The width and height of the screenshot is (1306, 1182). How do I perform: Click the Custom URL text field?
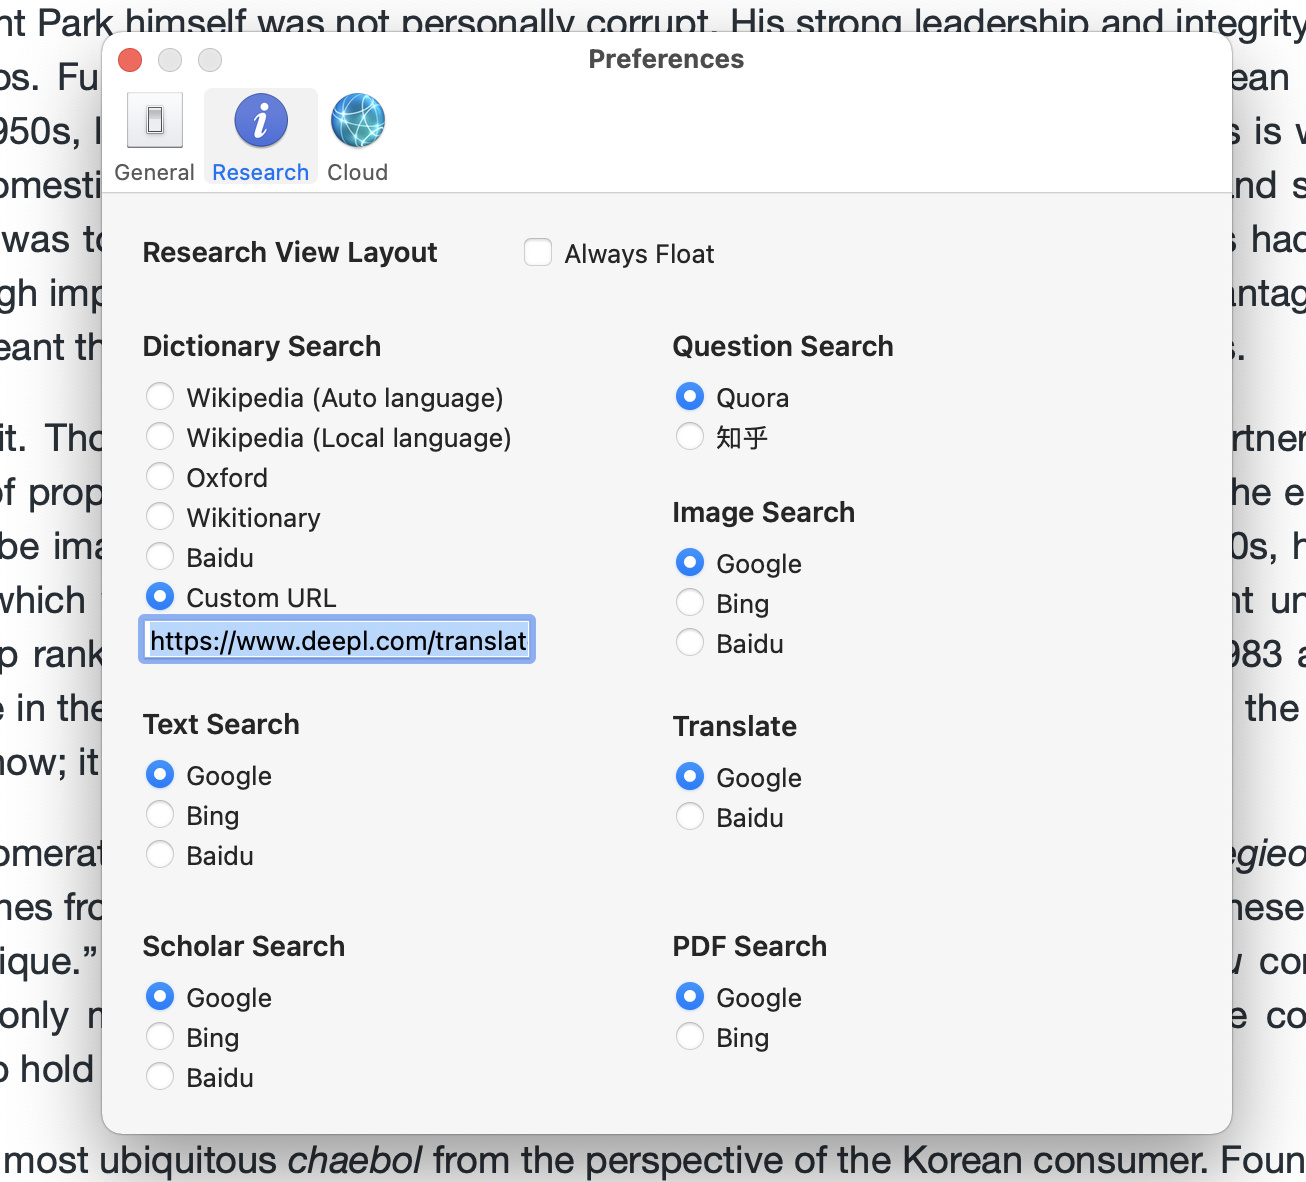(338, 640)
